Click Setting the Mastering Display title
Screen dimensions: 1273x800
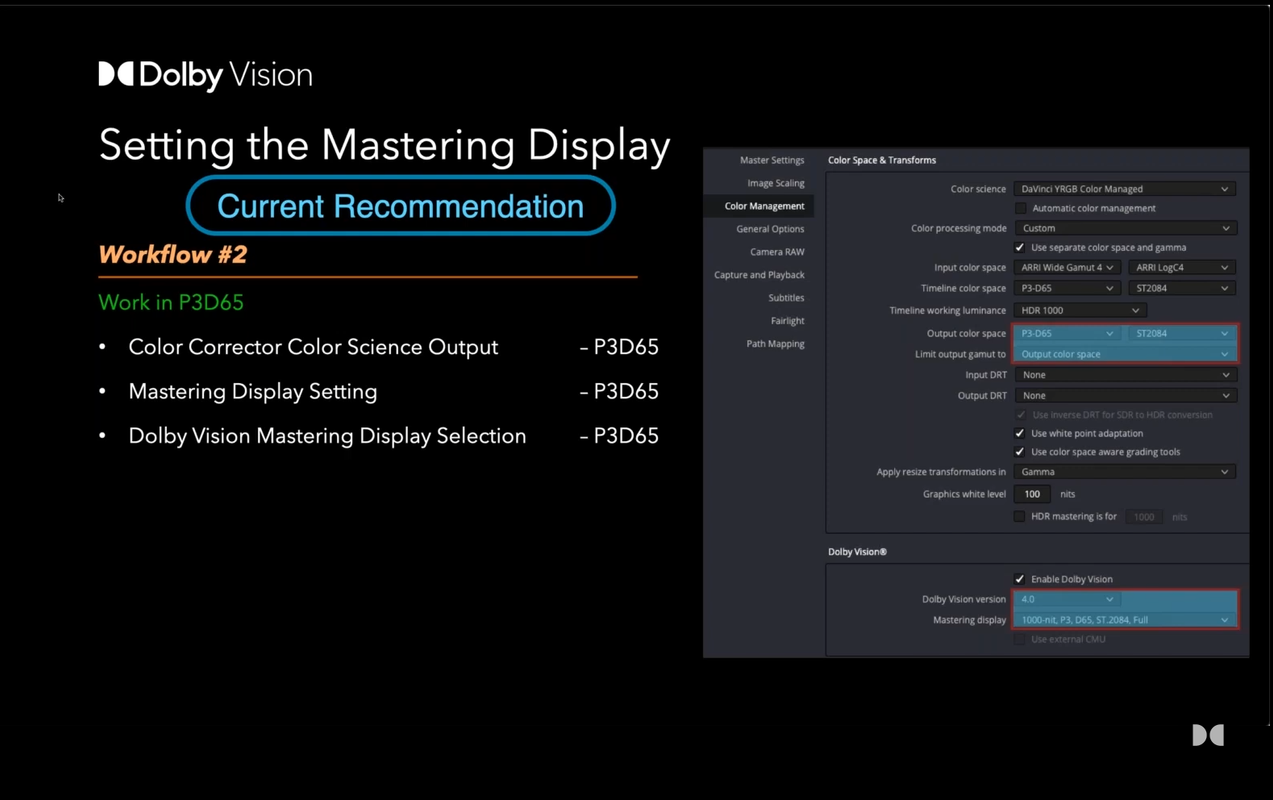[385, 145]
